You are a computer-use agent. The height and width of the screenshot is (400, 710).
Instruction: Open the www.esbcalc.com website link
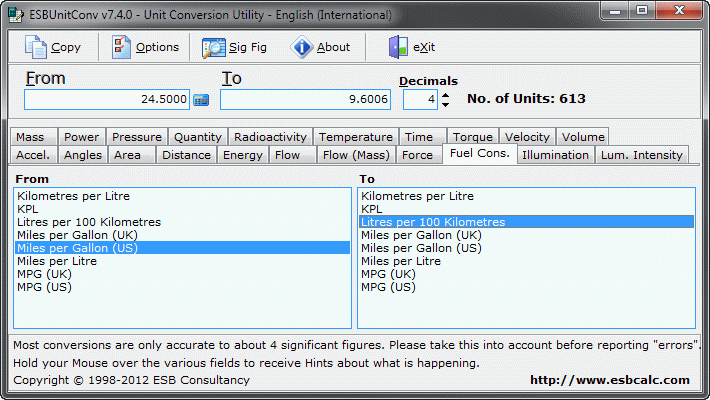(x=609, y=380)
